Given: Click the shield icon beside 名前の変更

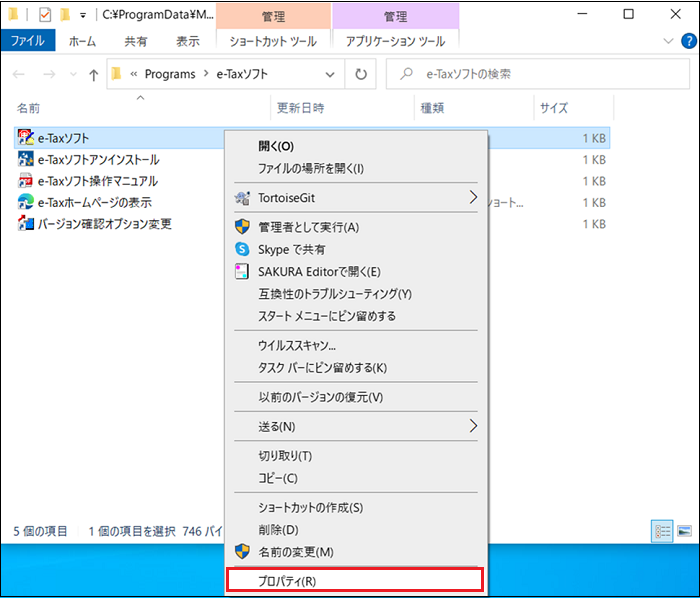Looking at the screenshot, I should (x=242, y=552).
